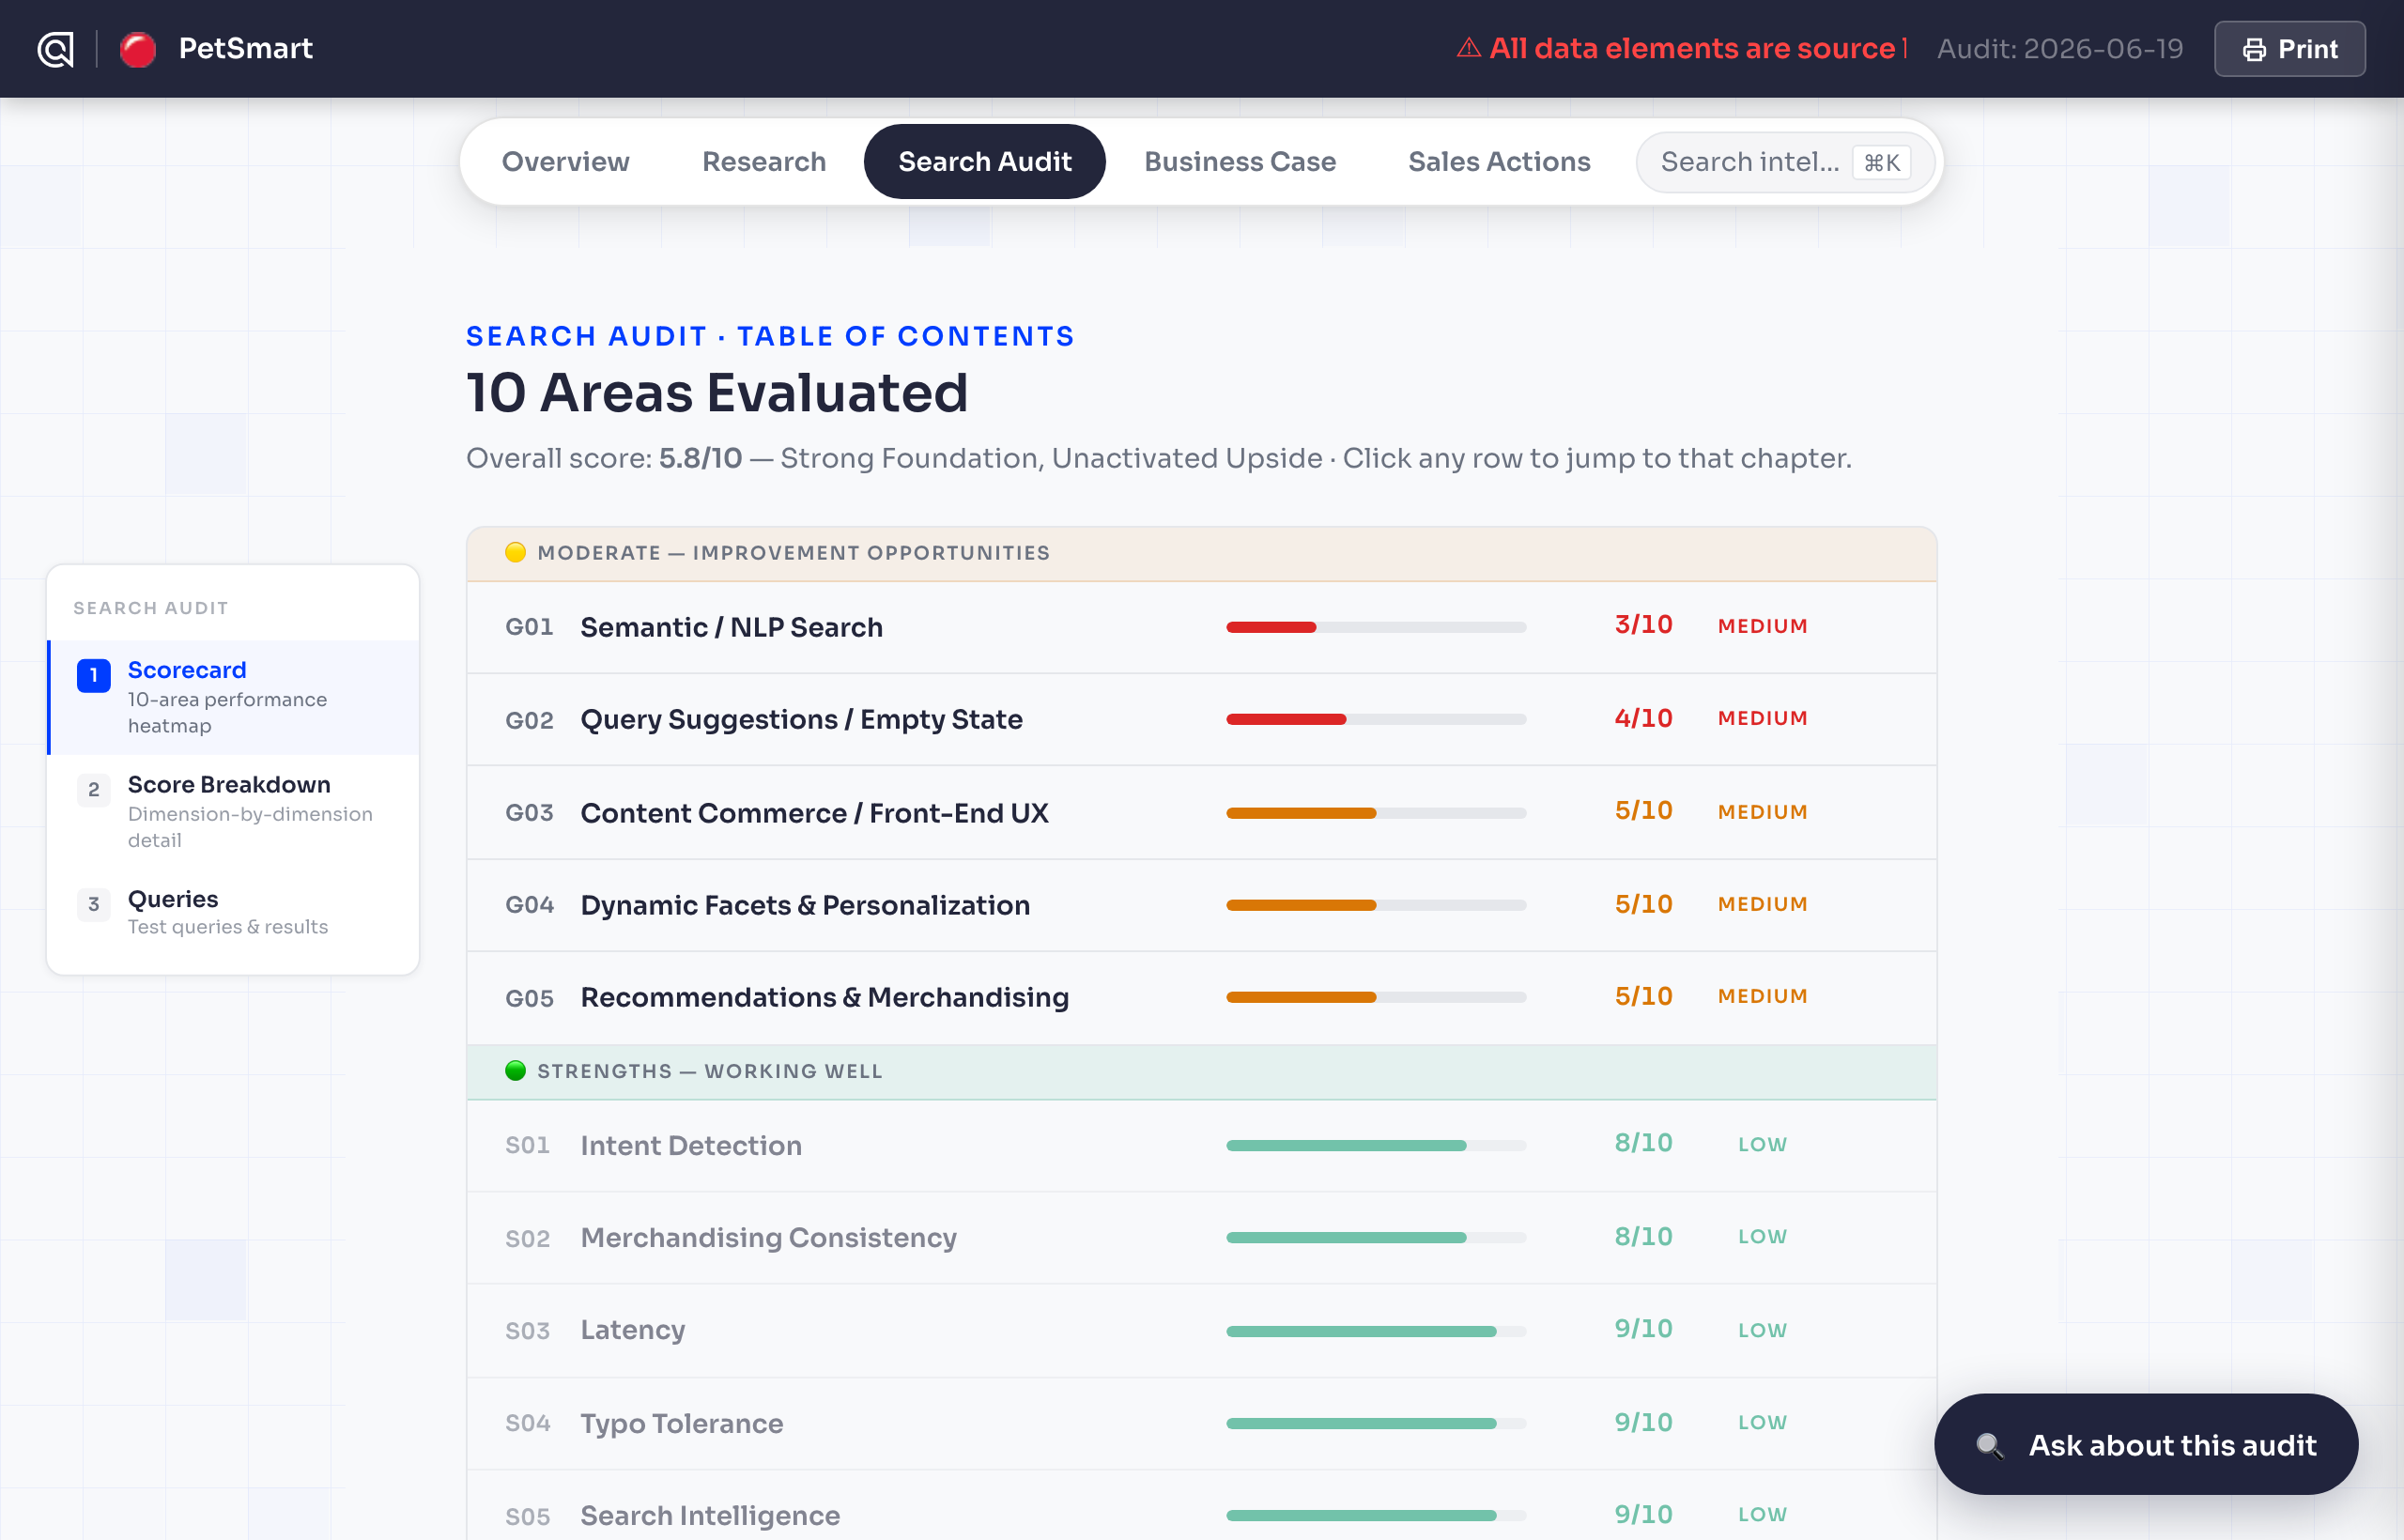Click the app logo icon in header
This screenshot has height=1540, width=2404.
tap(55, 48)
